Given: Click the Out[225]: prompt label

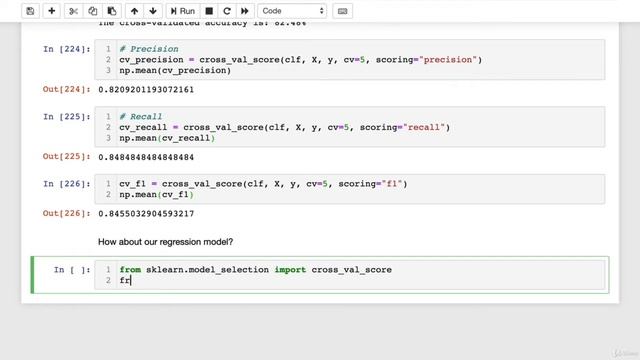Looking at the screenshot, I should (x=67, y=157).
